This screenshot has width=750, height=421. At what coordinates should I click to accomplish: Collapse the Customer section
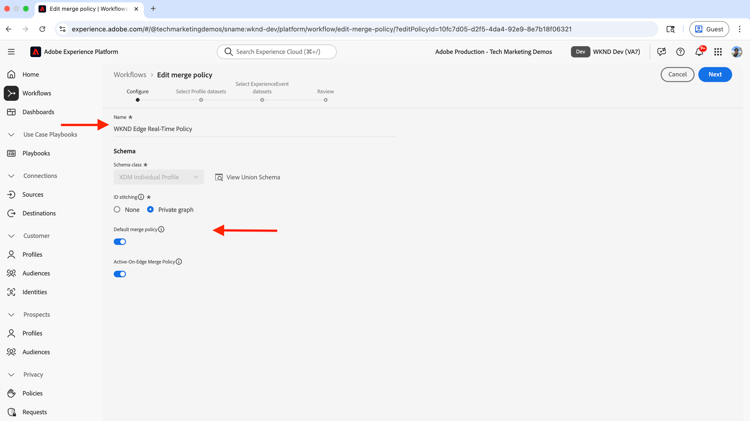click(11, 236)
